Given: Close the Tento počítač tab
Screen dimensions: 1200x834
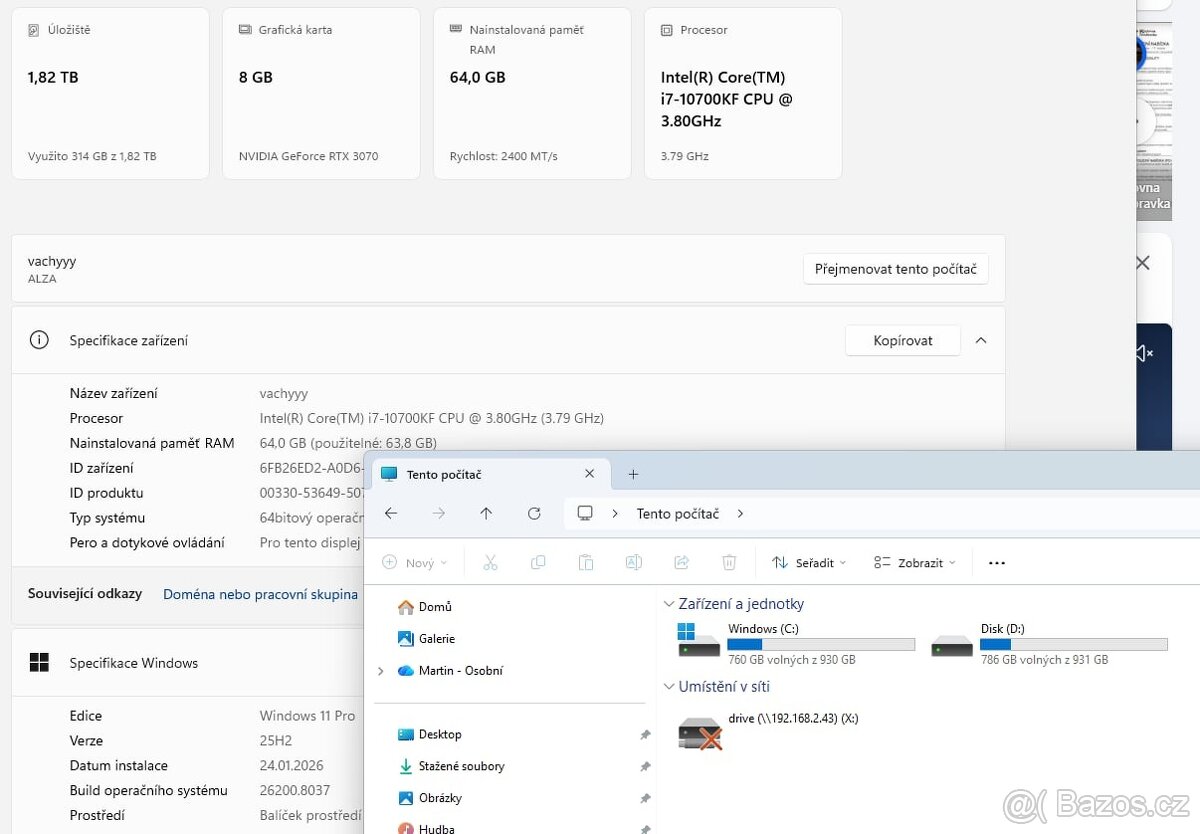Looking at the screenshot, I should (x=589, y=474).
